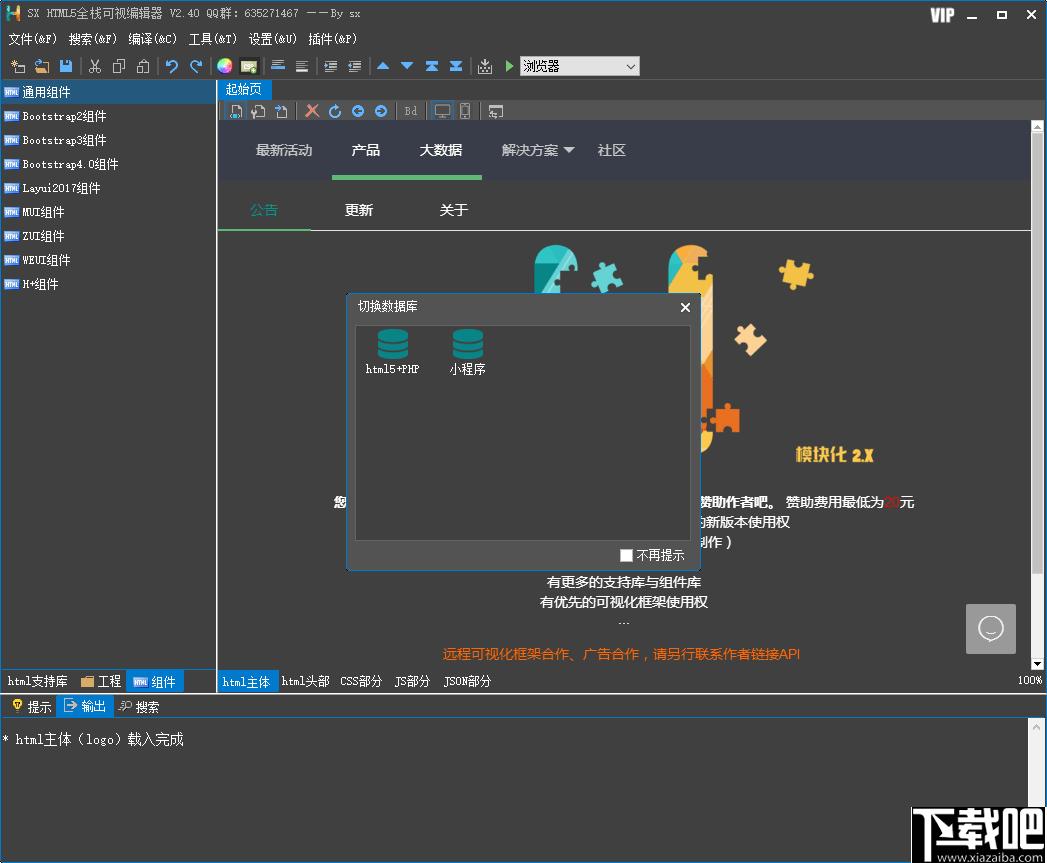Select WEUI组件 in the list

[108, 261]
